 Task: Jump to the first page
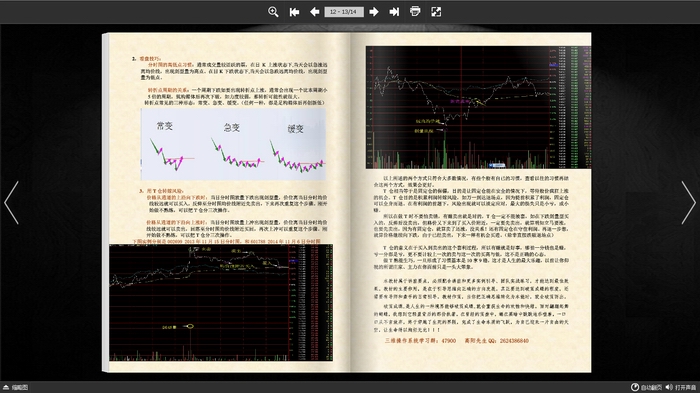[x=294, y=12]
